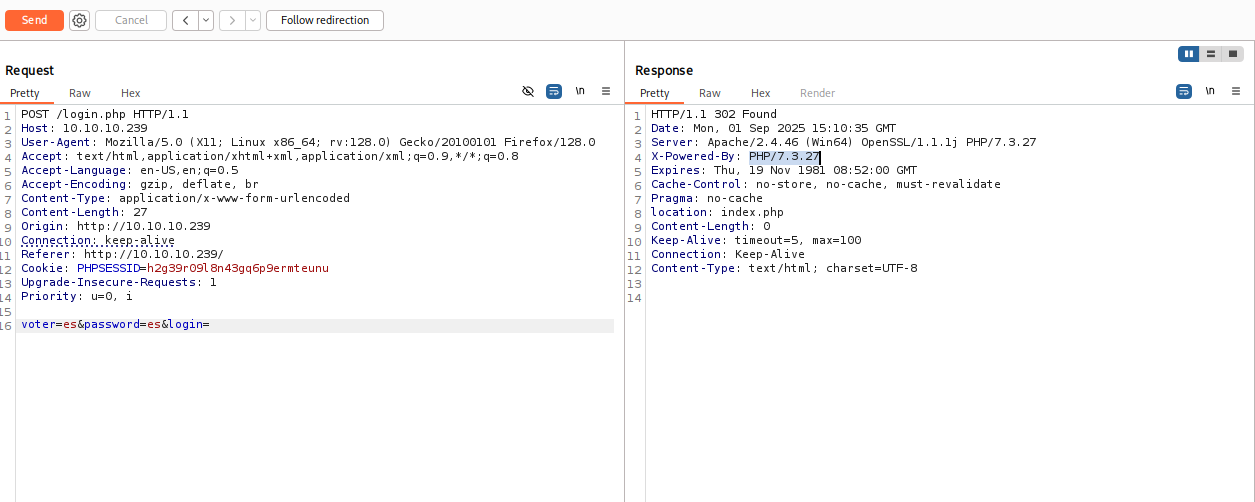This screenshot has height=502, width=1255.
Task: Click the 'location: index.php' response header
Action: 717,212
